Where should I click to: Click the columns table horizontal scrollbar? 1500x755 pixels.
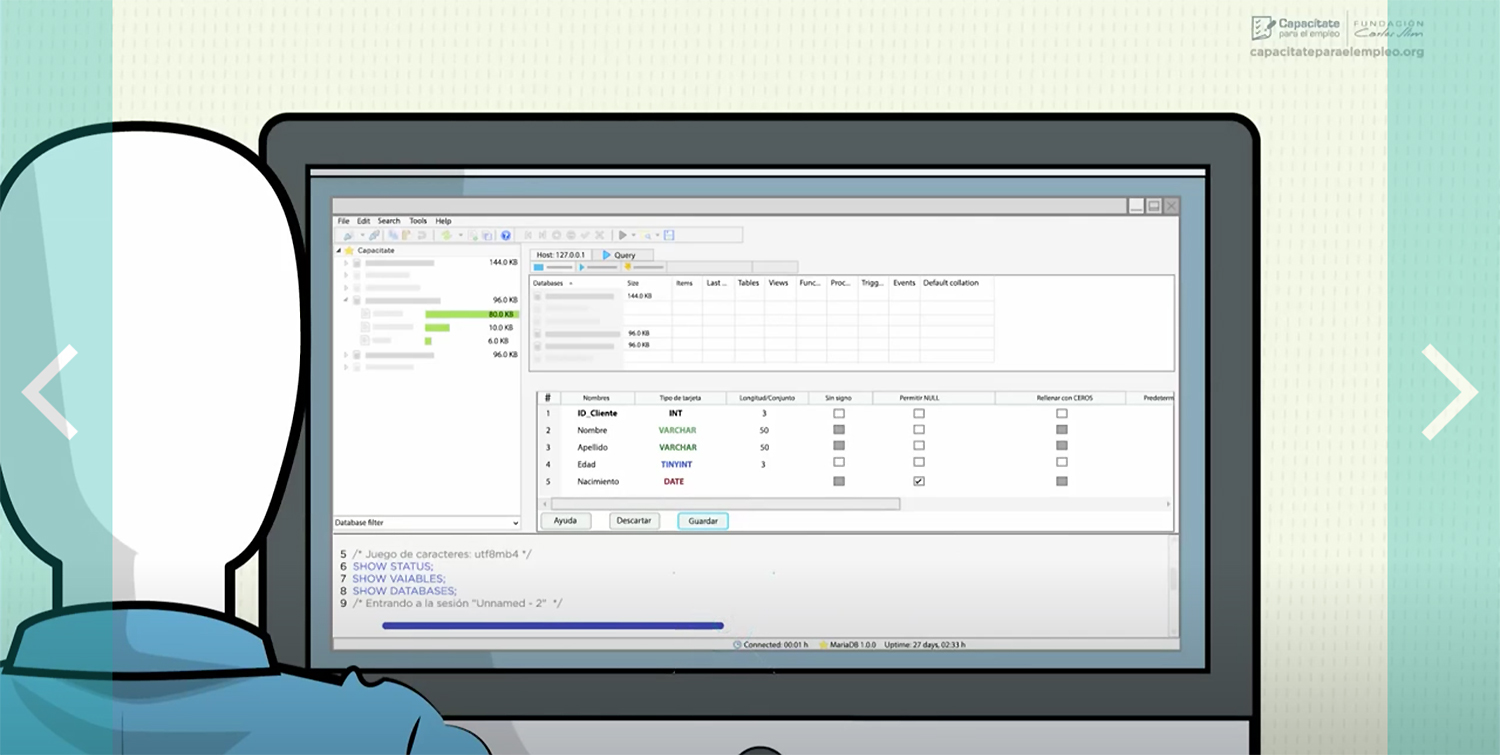[x=725, y=504]
